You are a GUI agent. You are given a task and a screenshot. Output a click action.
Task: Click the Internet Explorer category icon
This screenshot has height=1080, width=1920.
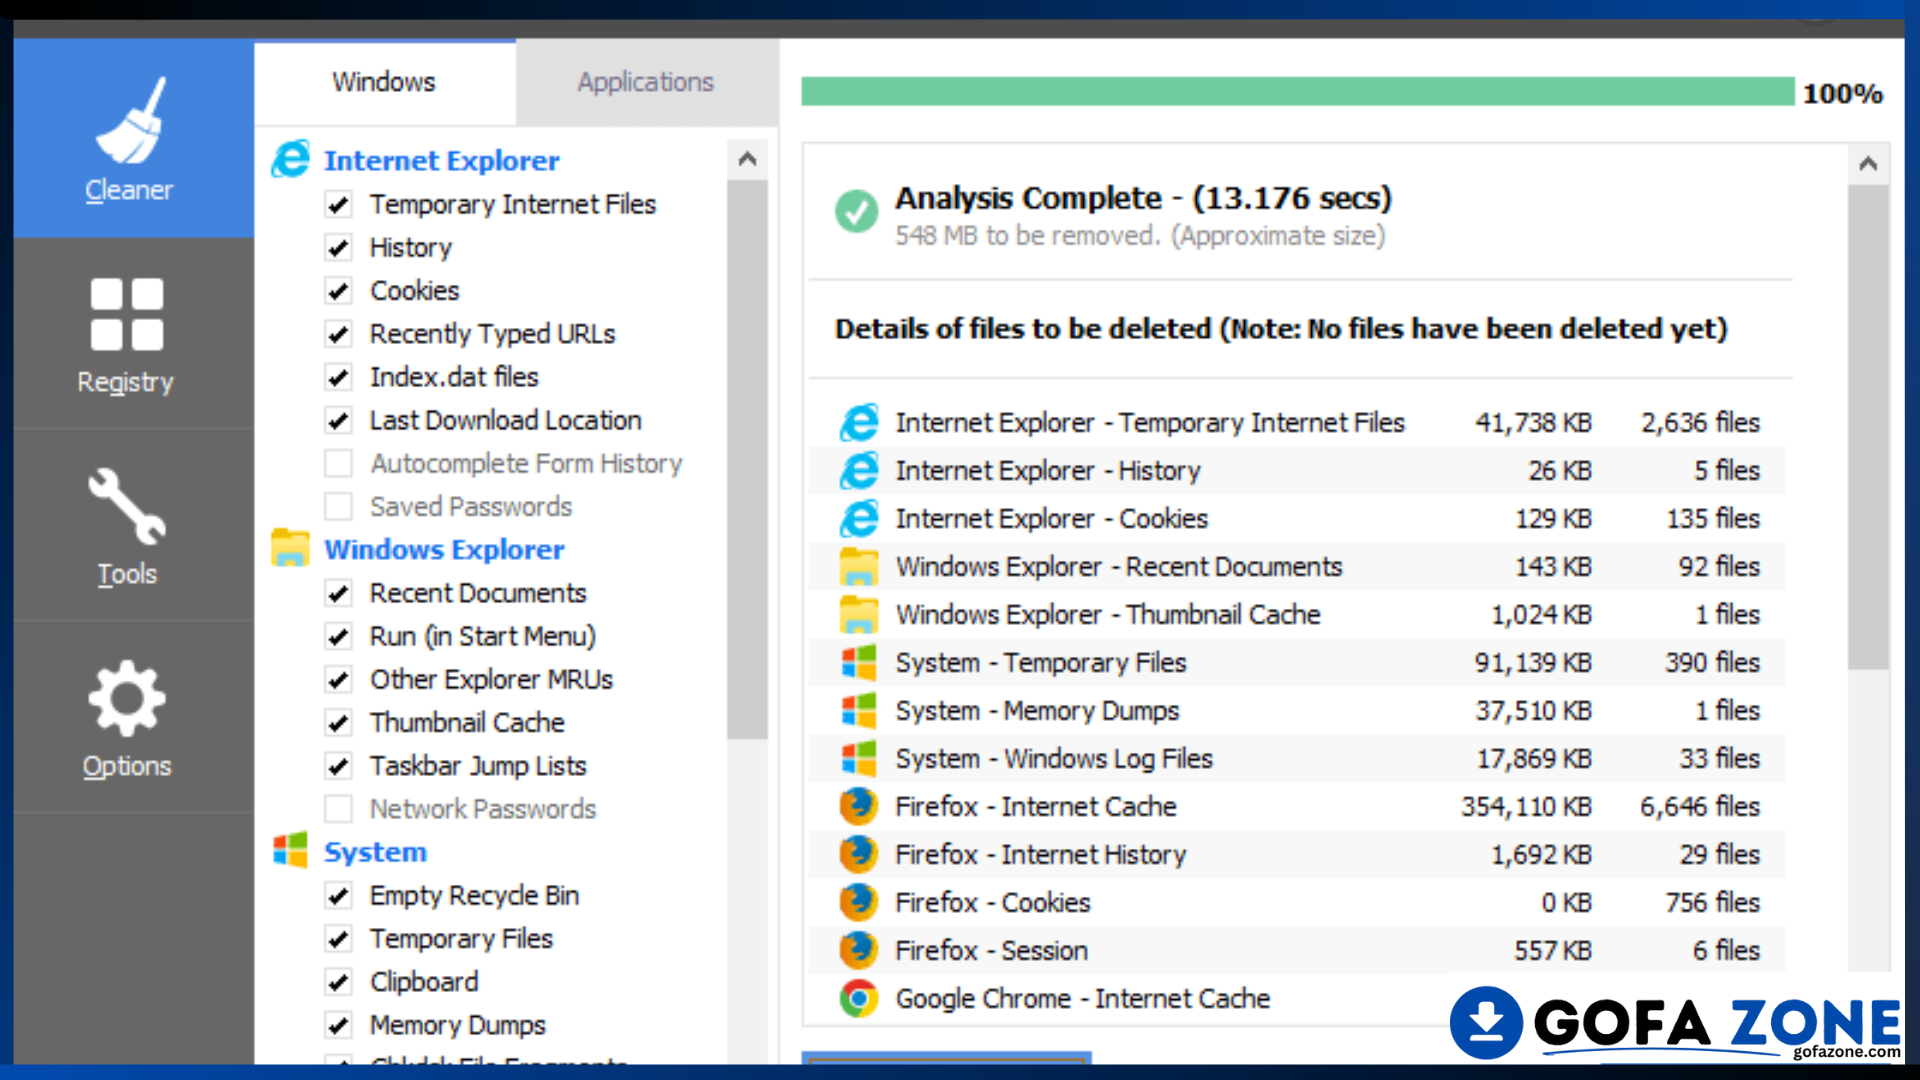pyautogui.click(x=291, y=159)
